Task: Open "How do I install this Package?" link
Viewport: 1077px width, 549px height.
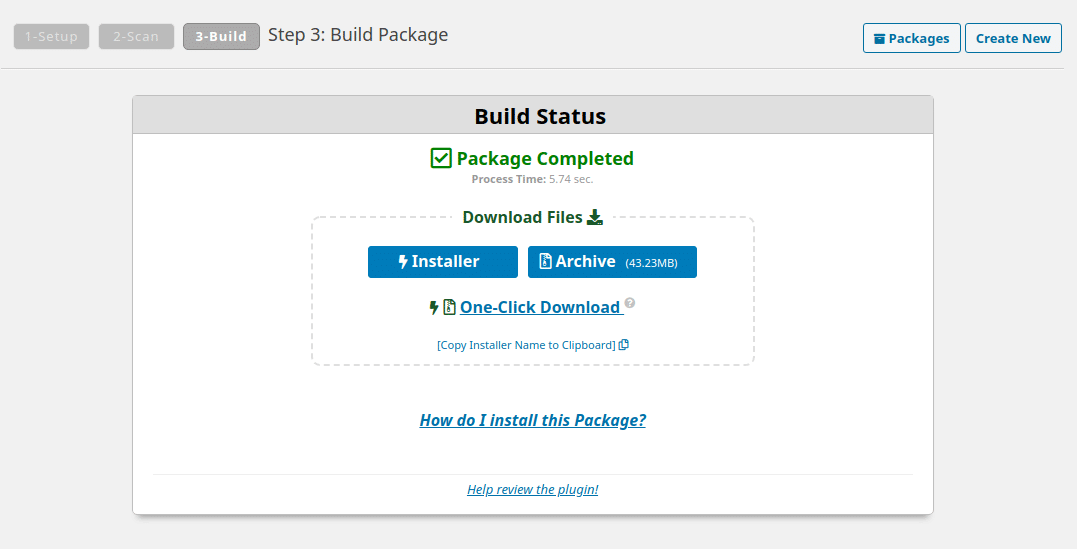Action: point(533,420)
